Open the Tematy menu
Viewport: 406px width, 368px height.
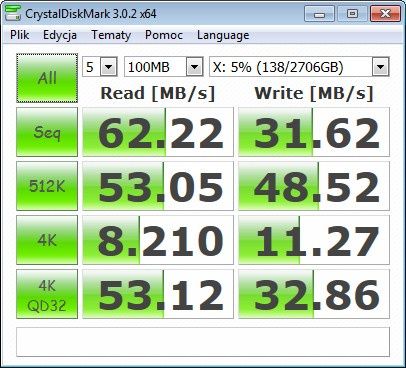pyautogui.click(x=111, y=35)
